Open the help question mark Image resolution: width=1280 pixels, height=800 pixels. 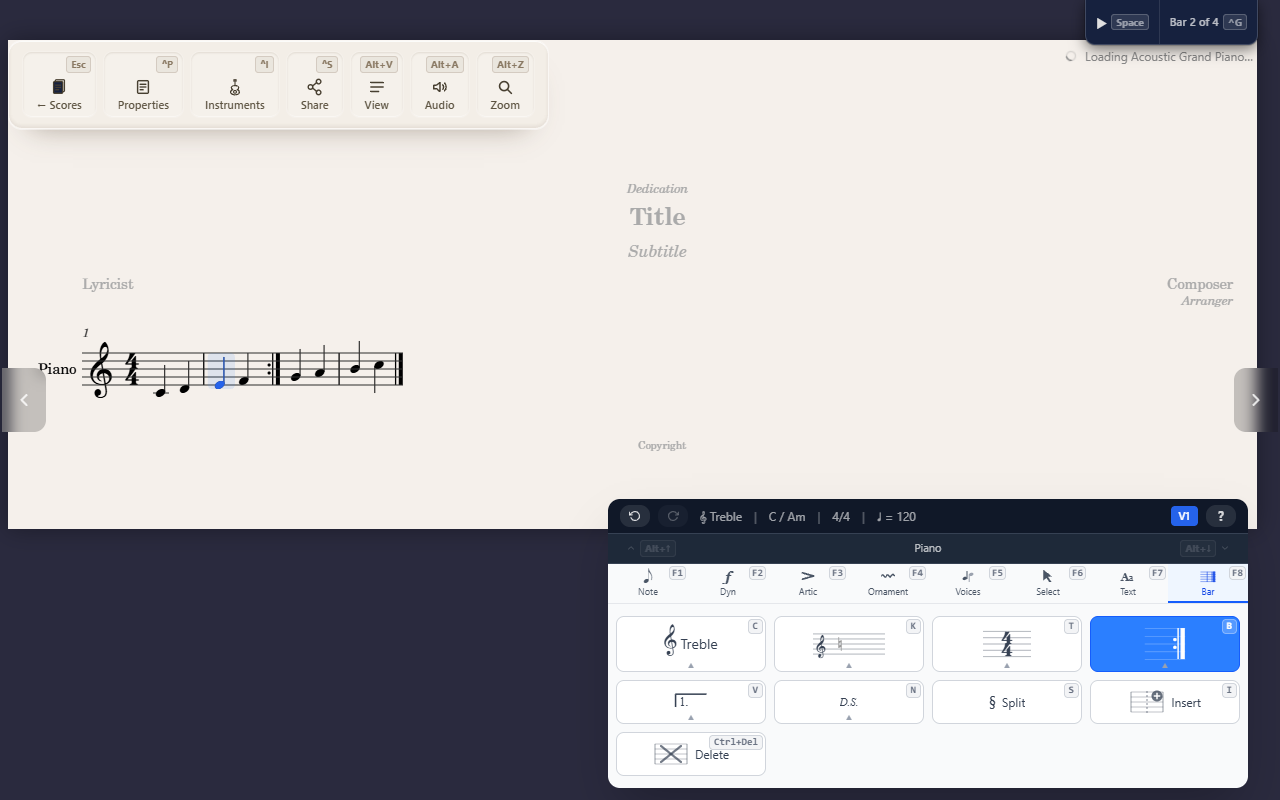tap(1220, 516)
